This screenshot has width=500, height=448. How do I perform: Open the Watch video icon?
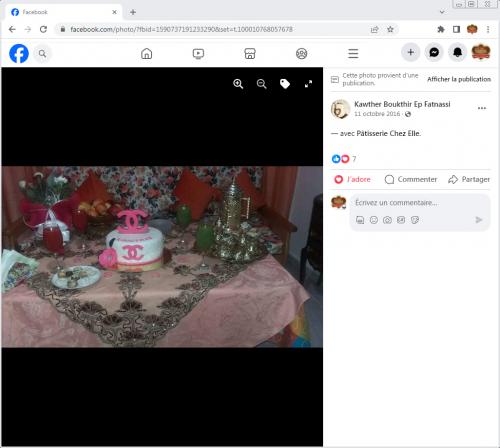198,53
